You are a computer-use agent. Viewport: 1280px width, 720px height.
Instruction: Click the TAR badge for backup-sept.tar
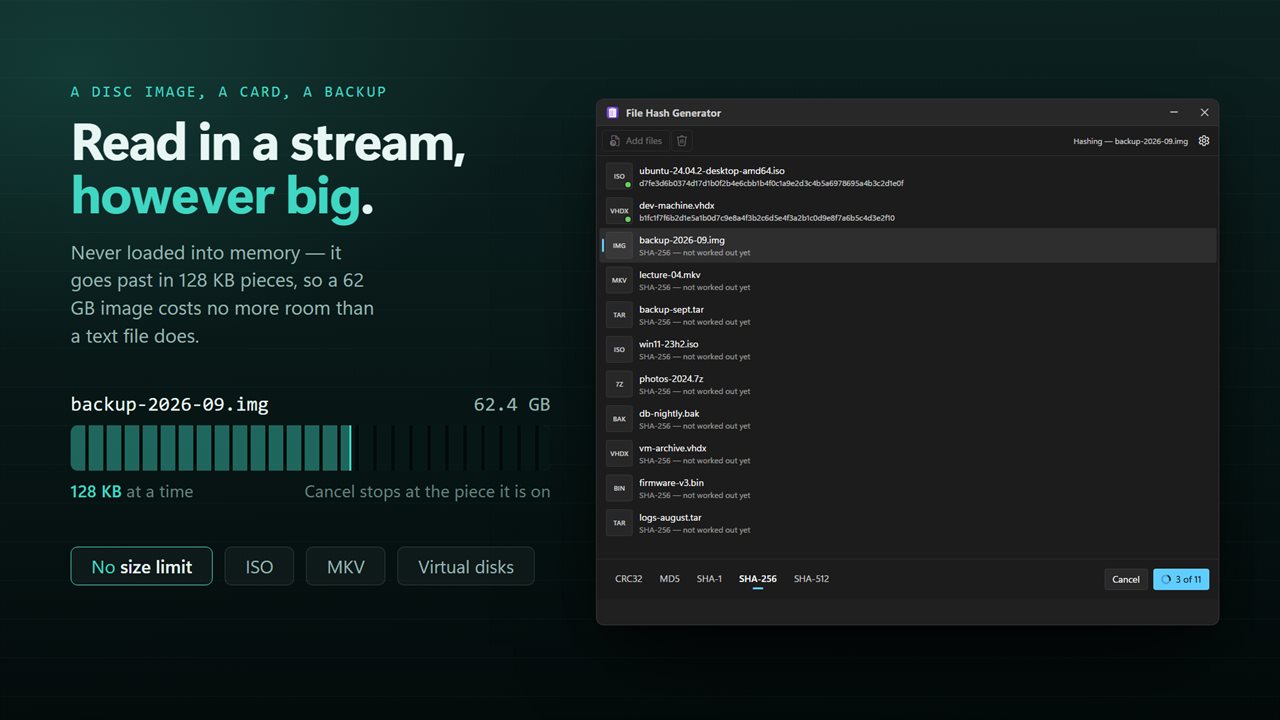pos(619,315)
